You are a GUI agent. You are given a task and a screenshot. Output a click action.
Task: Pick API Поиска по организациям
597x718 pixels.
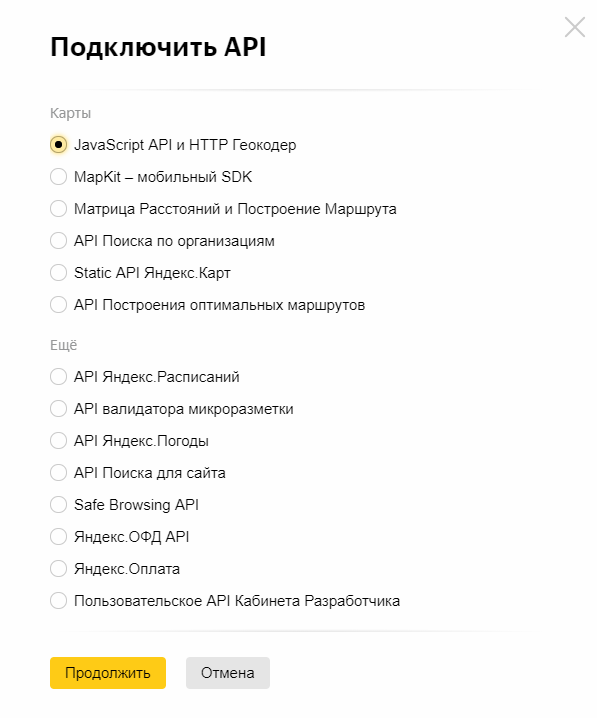[x=58, y=241]
